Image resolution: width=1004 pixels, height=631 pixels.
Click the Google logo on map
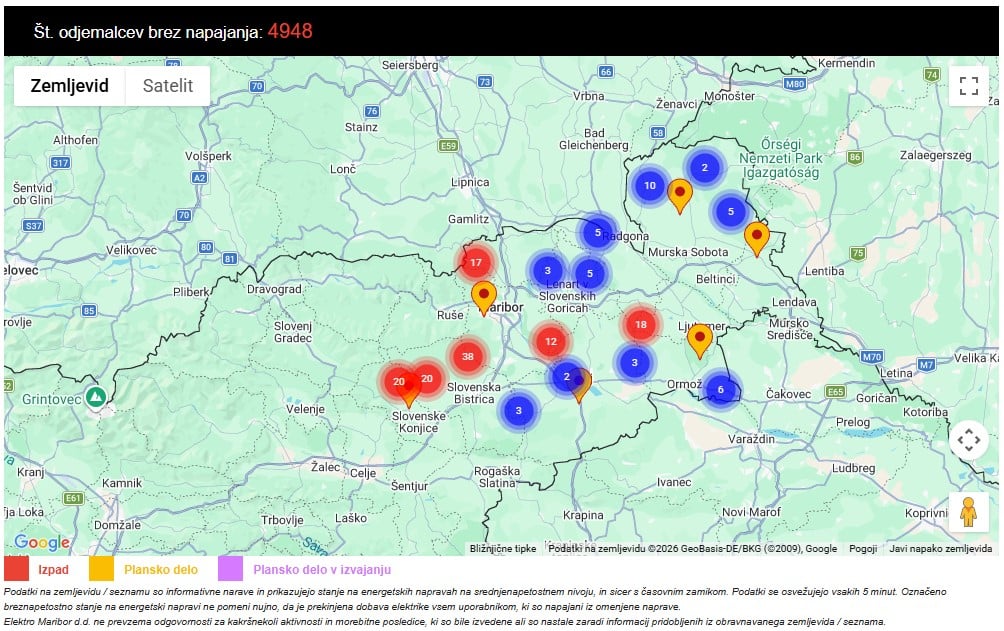42,542
